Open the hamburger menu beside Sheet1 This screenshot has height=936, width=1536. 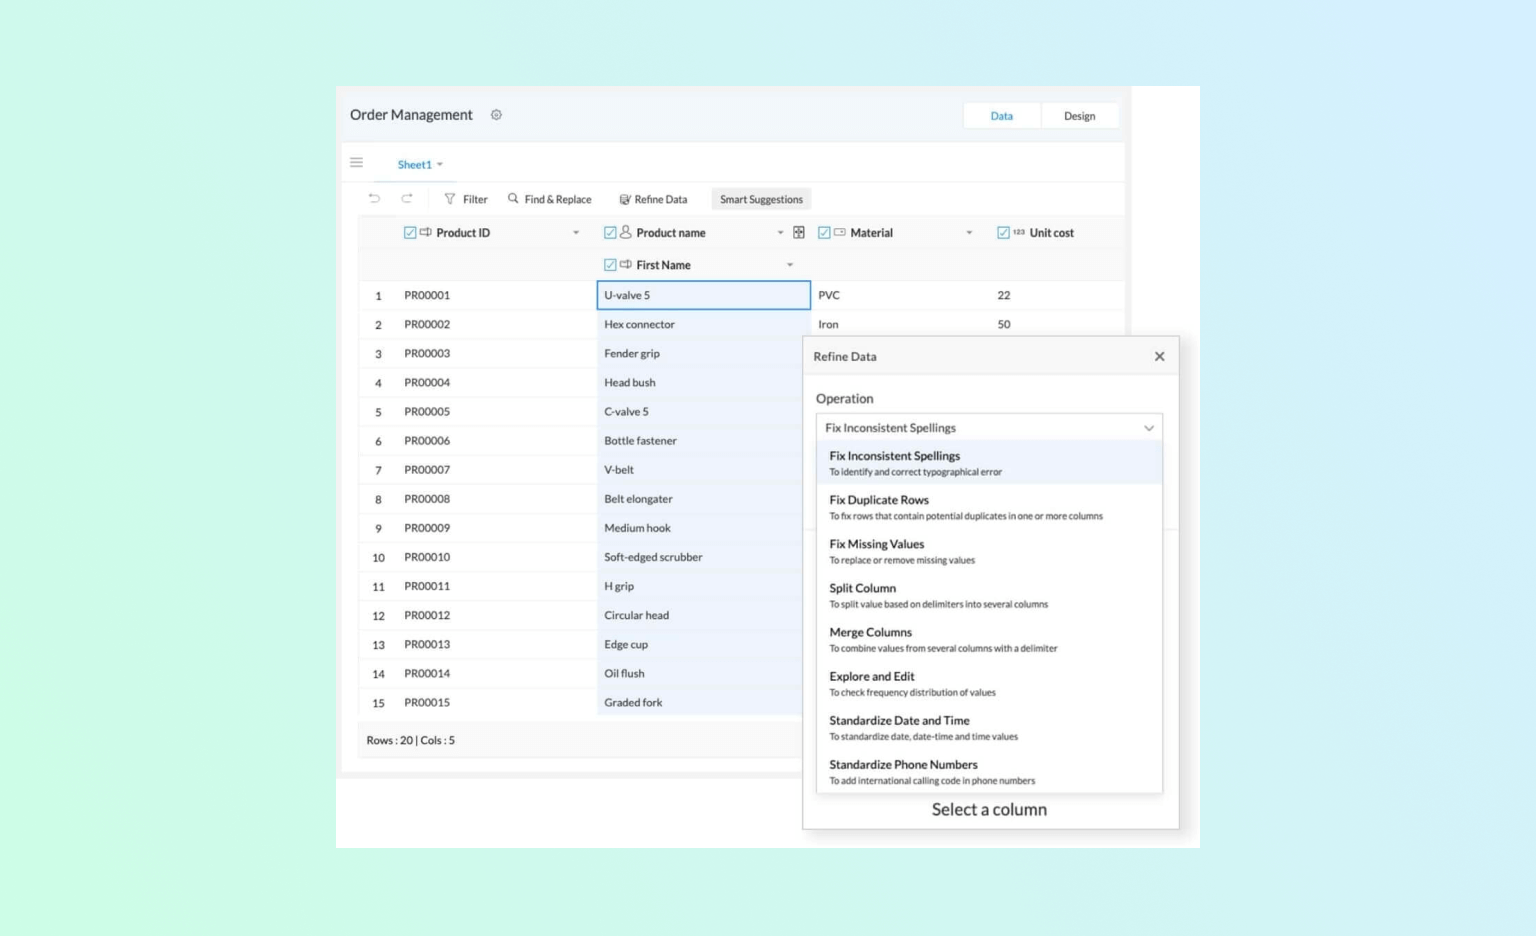356,162
